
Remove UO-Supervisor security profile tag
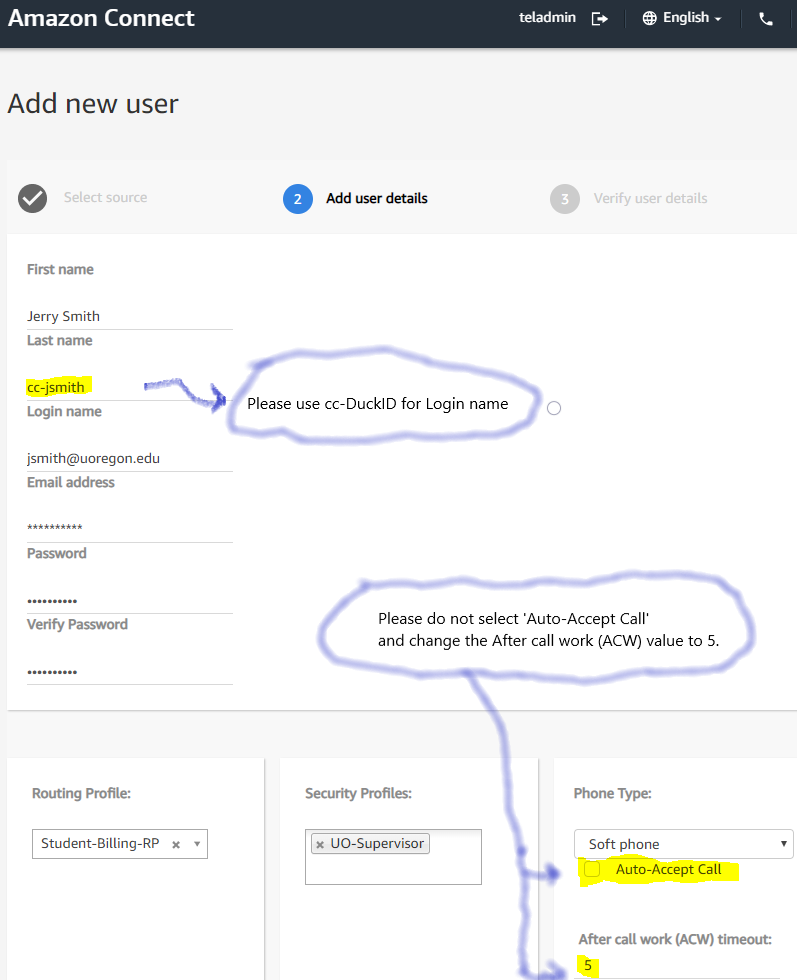[x=320, y=844]
